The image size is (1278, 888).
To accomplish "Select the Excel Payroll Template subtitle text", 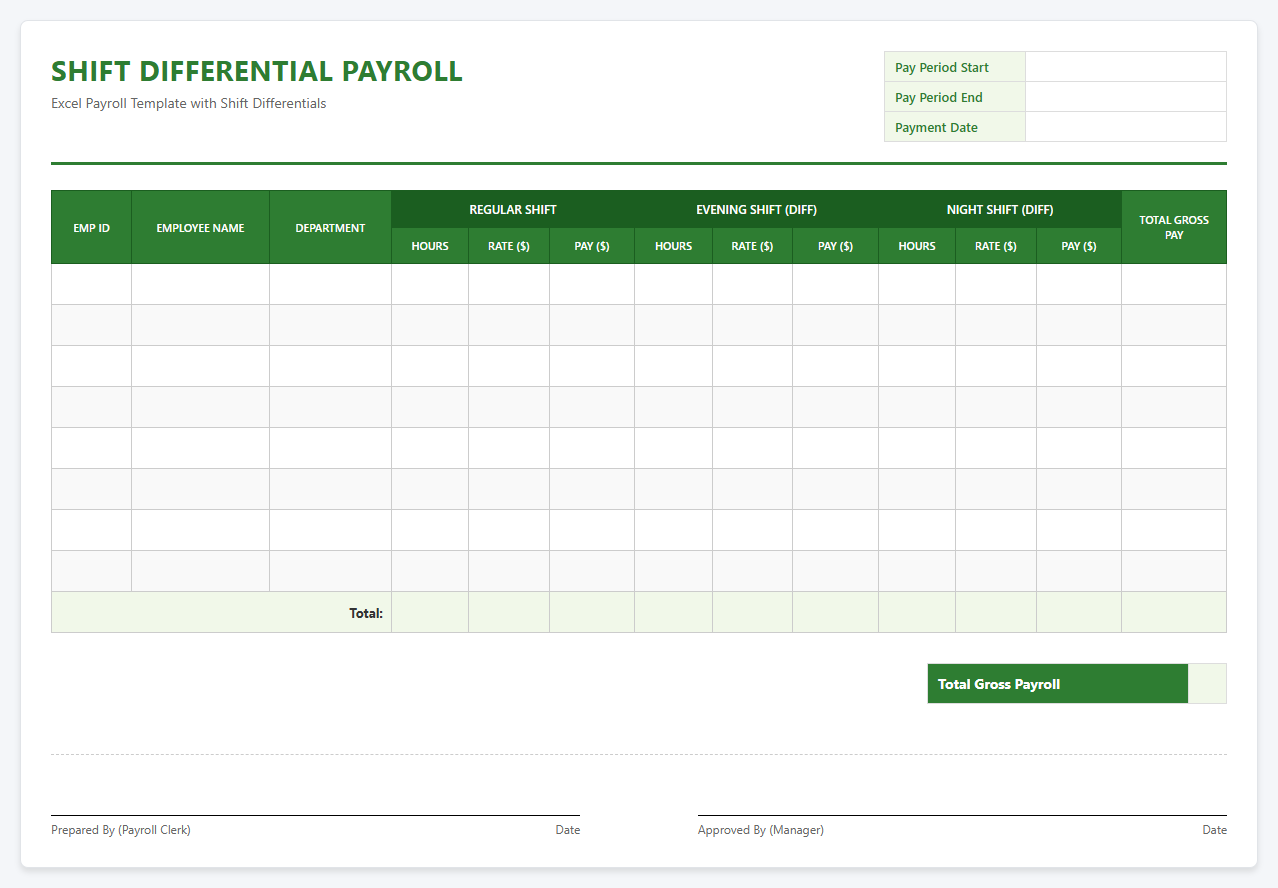I will coord(188,103).
